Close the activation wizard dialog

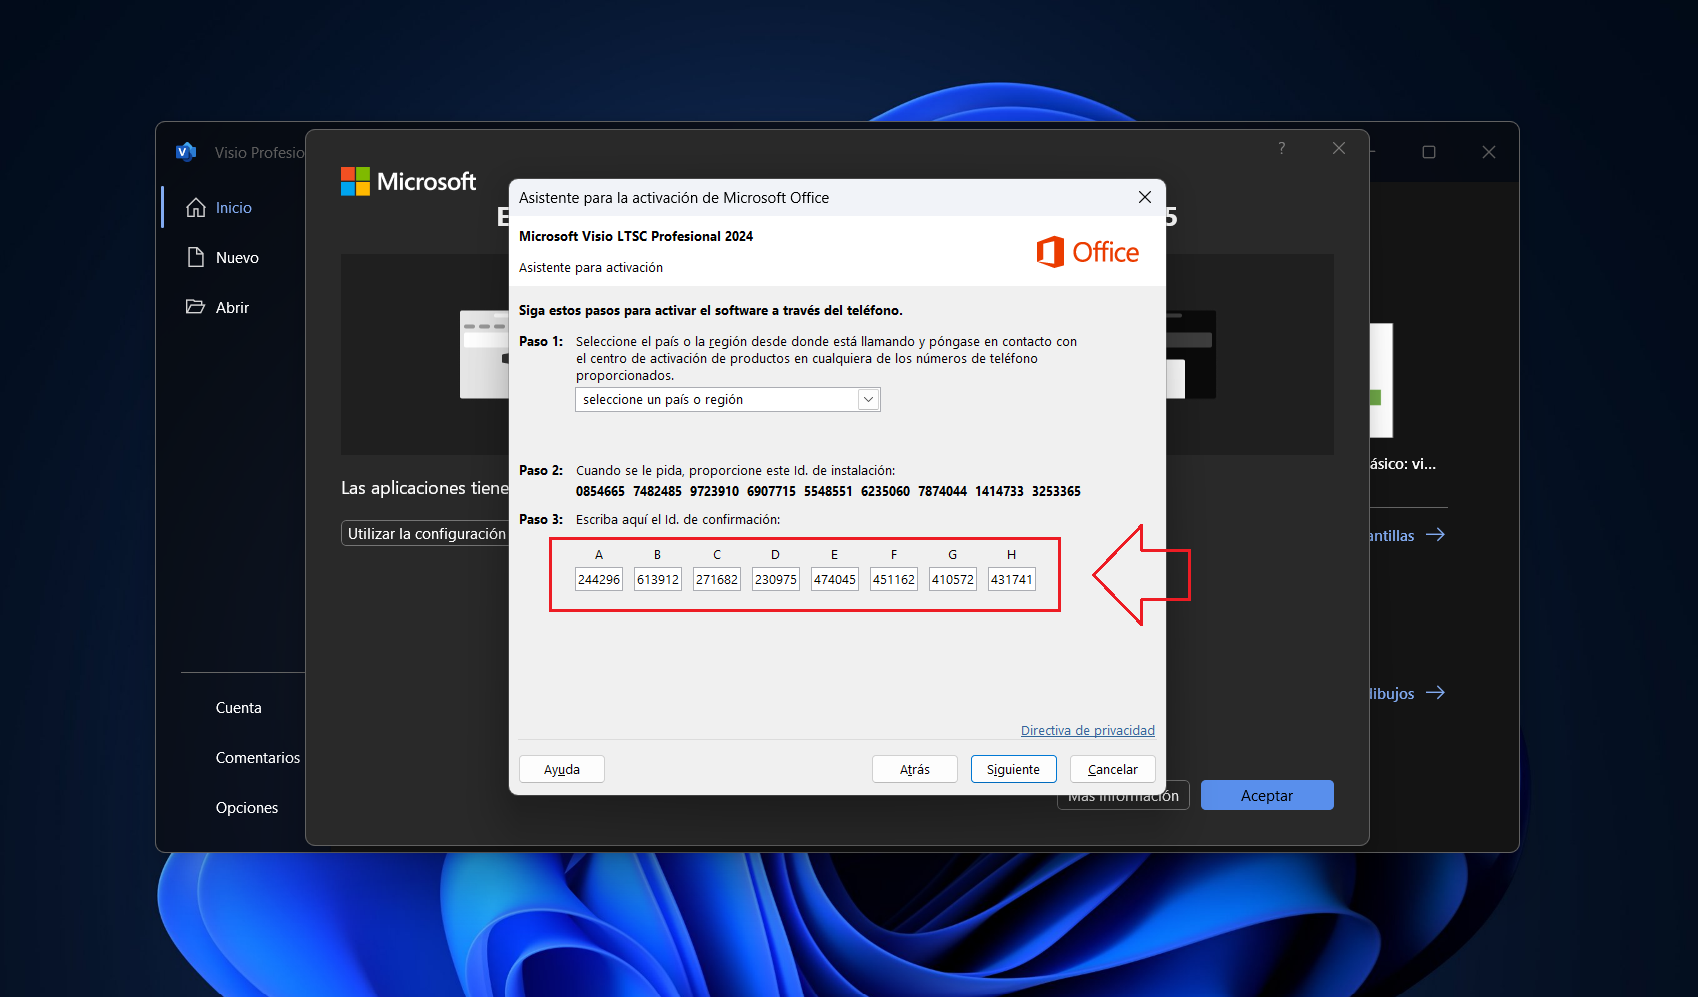click(x=1145, y=197)
